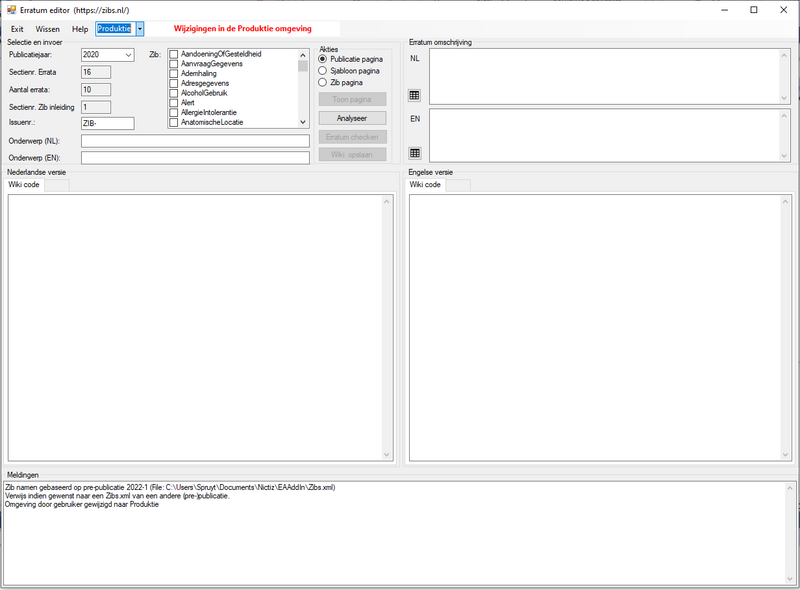Select the Wiki code tab in Nederlandse versie

pos(23,185)
